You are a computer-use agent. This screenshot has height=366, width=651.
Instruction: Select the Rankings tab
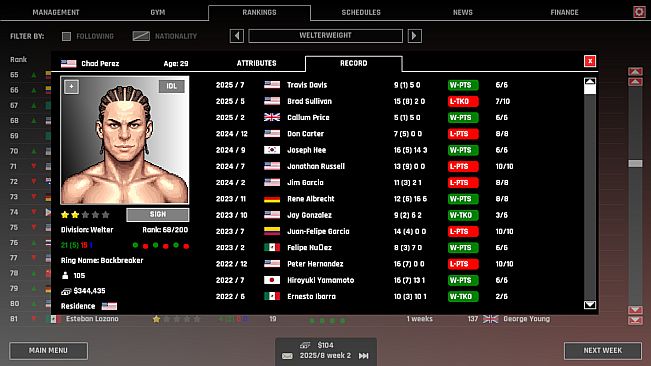pyautogui.click(x=259, y=12)
